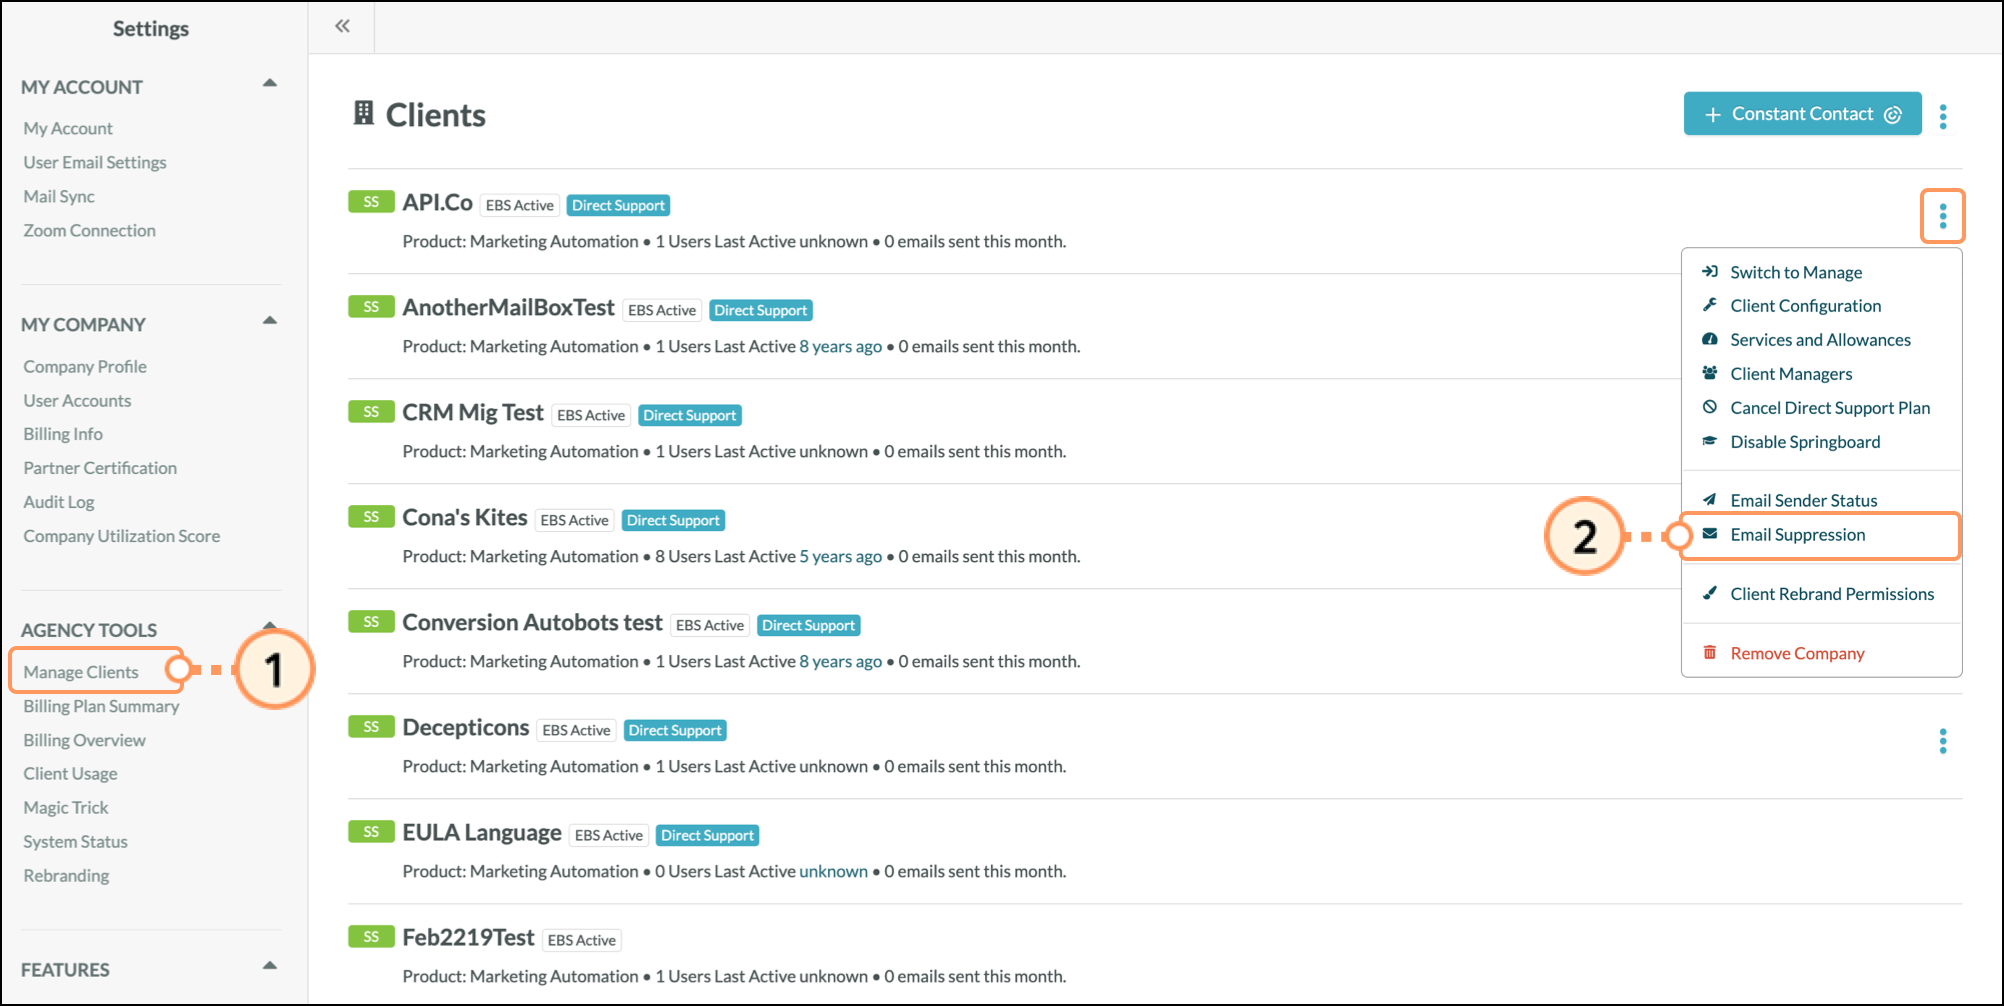Click SS badge beside EULA Language
The height and width of the screenshot is (1006, 2004).
click(x=371, y=832)
